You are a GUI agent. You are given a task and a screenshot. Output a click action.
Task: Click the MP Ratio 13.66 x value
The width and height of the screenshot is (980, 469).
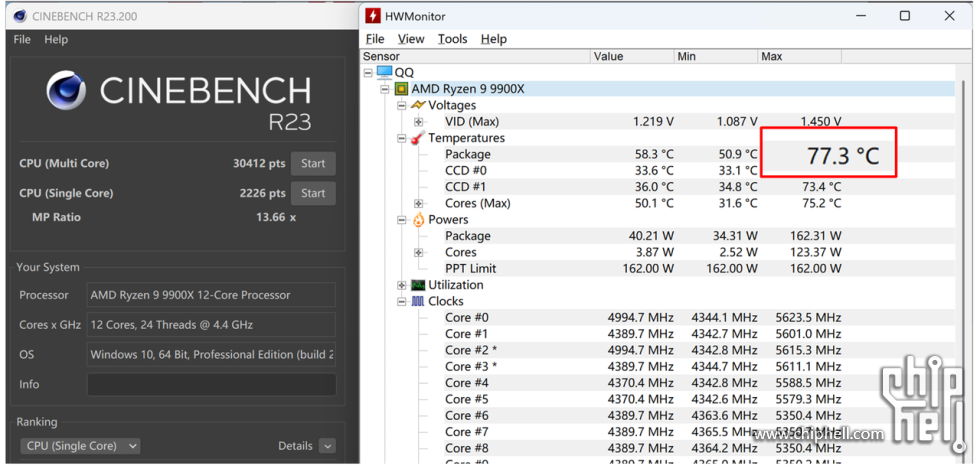click(x=278, y=218)
